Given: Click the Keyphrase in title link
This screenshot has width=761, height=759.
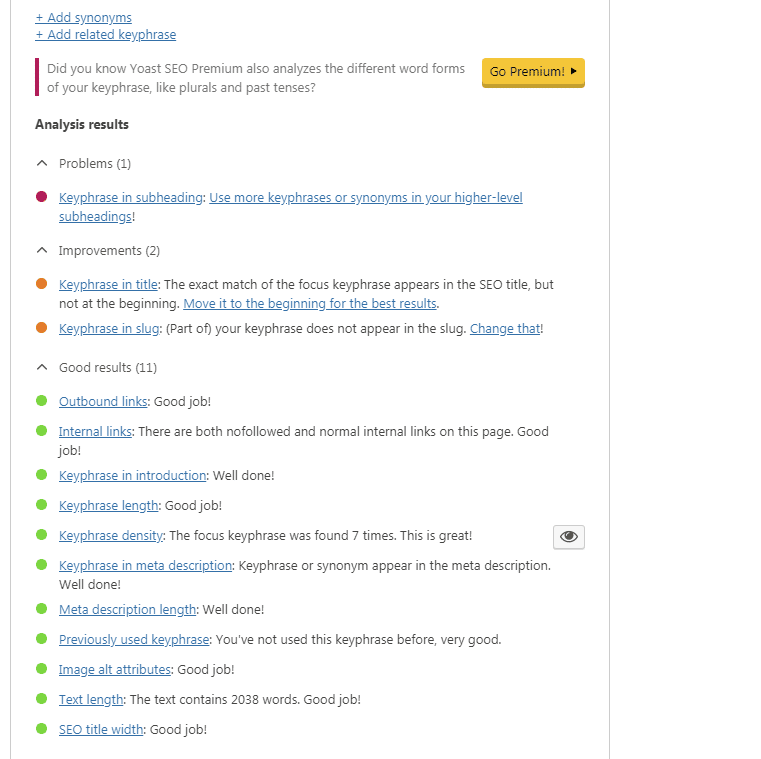Looking at the screenshot, I should (x=108, y=285).
